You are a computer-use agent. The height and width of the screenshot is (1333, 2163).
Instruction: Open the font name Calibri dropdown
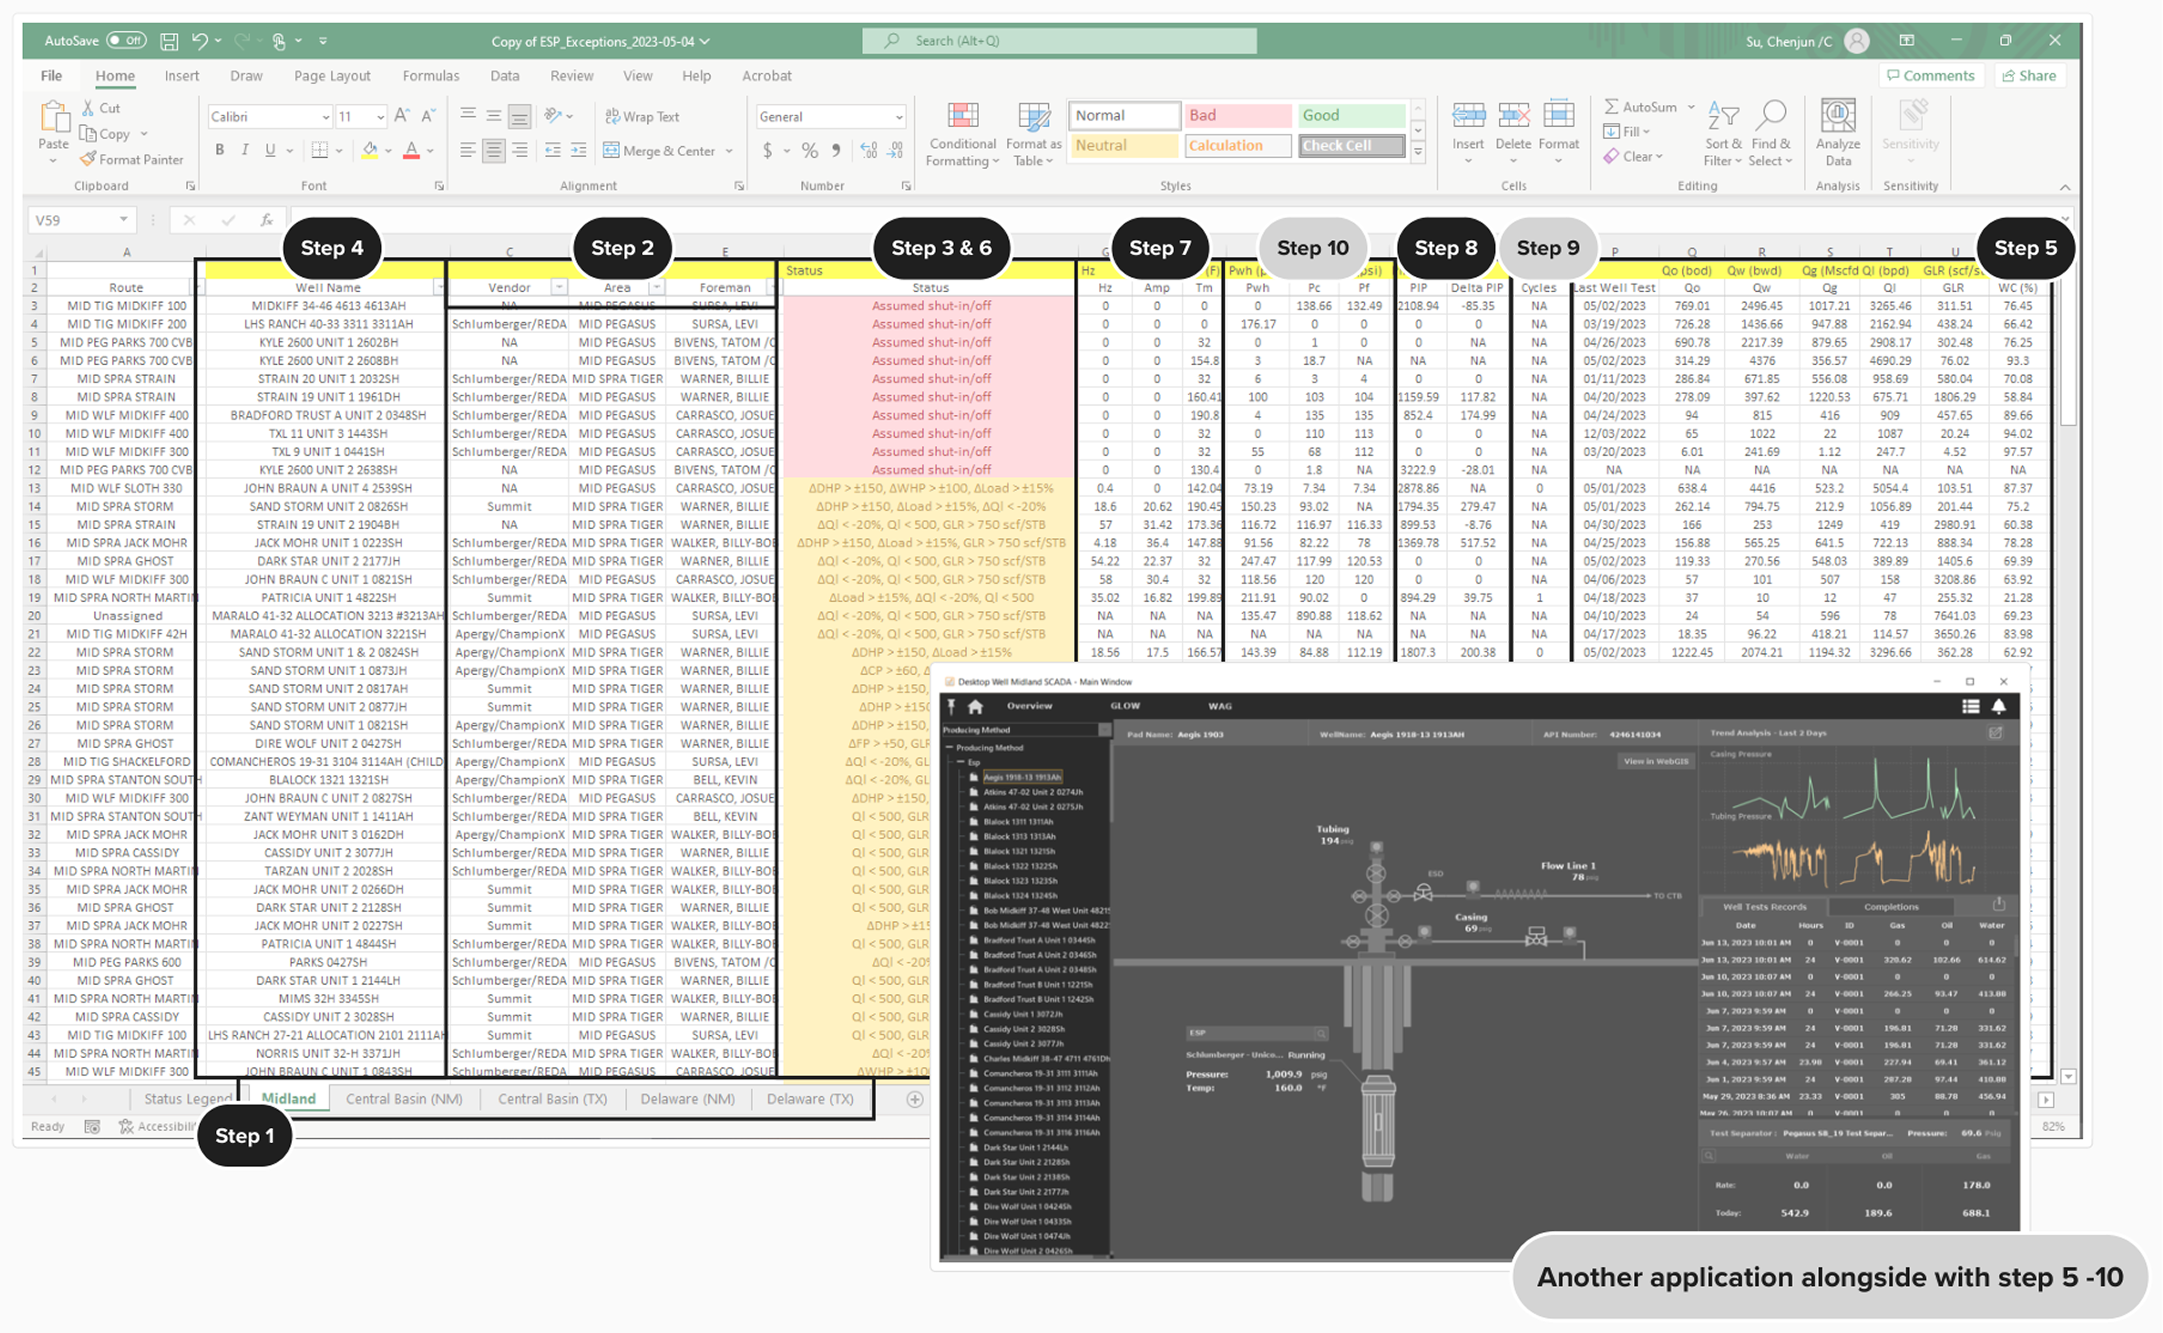[325, 117]
